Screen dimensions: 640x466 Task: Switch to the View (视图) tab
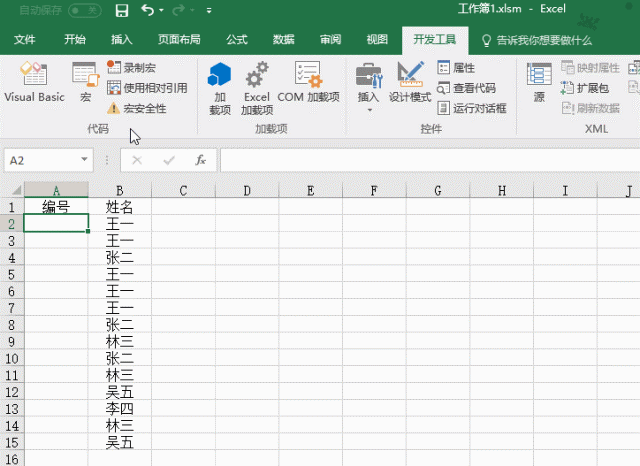[377, 40]
